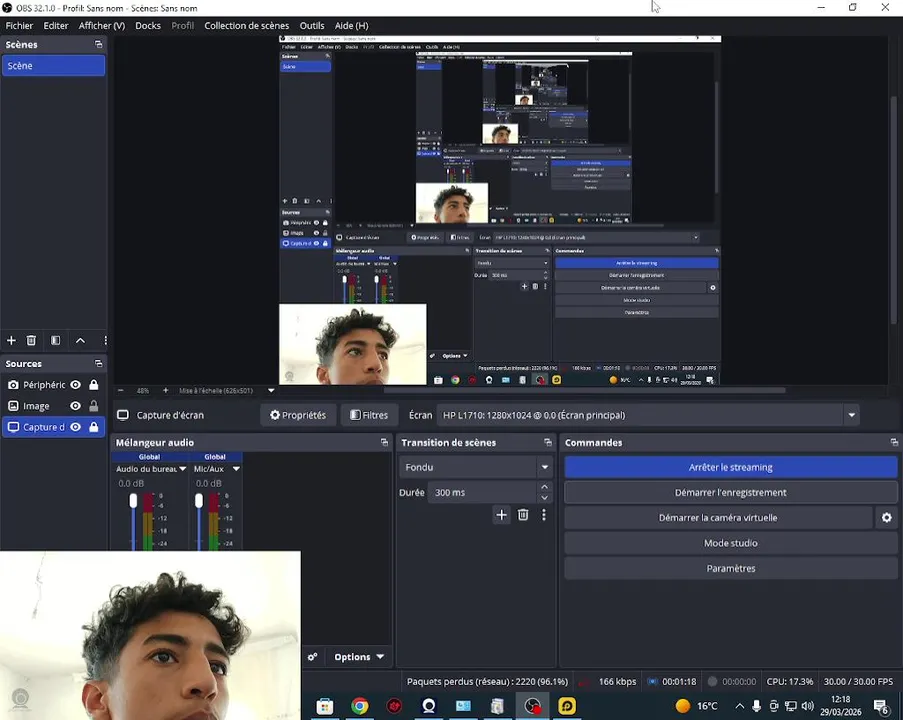This screenshot has width=903, height=720.
Task: Zoom out preview with minus button
Action: click(121, 391)
